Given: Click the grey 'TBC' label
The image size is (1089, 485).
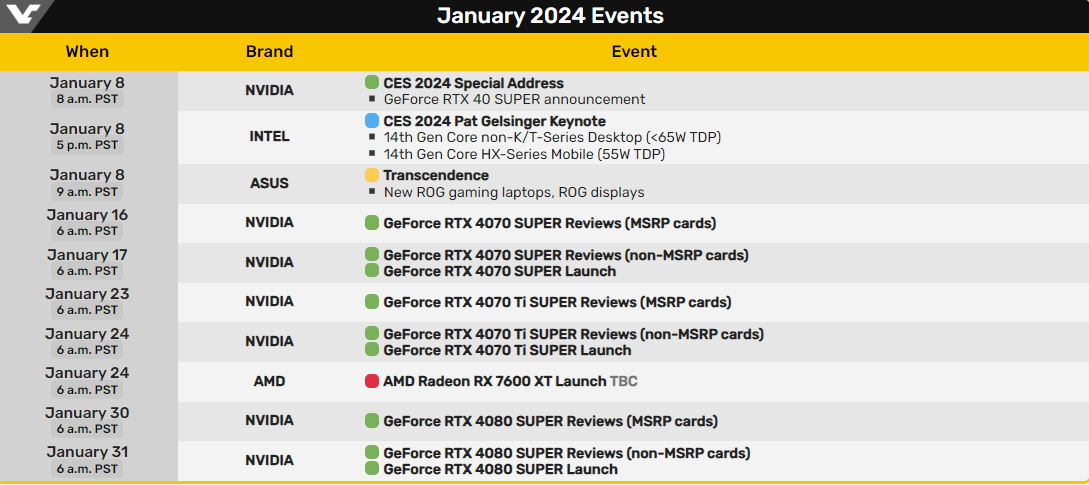Looking at the screenshot, I should tap(624, 381).
